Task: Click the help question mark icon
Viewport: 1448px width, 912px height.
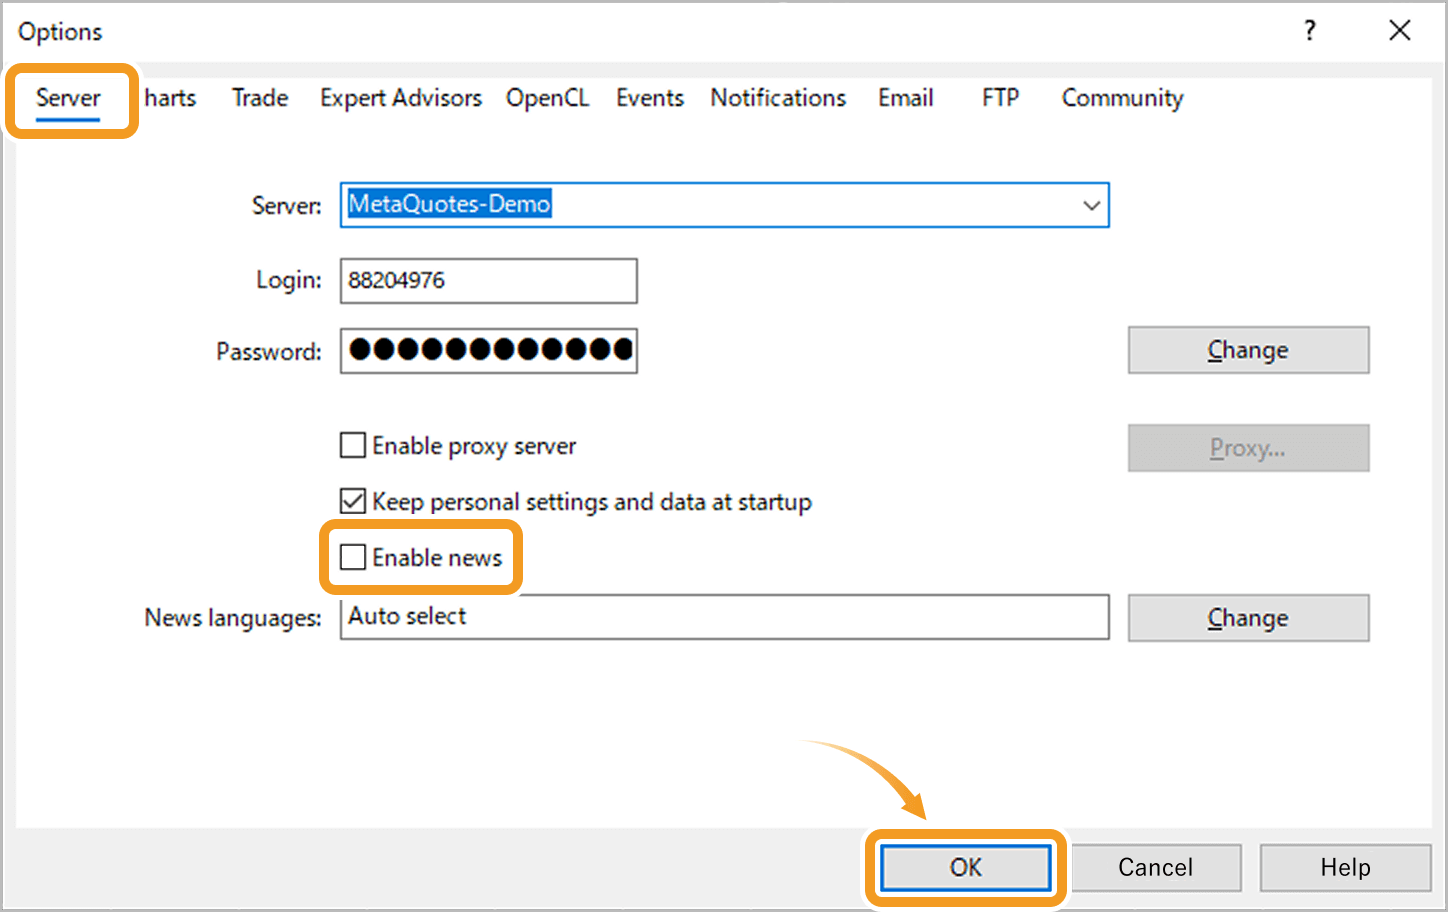Action: (x=1309, y=31)
